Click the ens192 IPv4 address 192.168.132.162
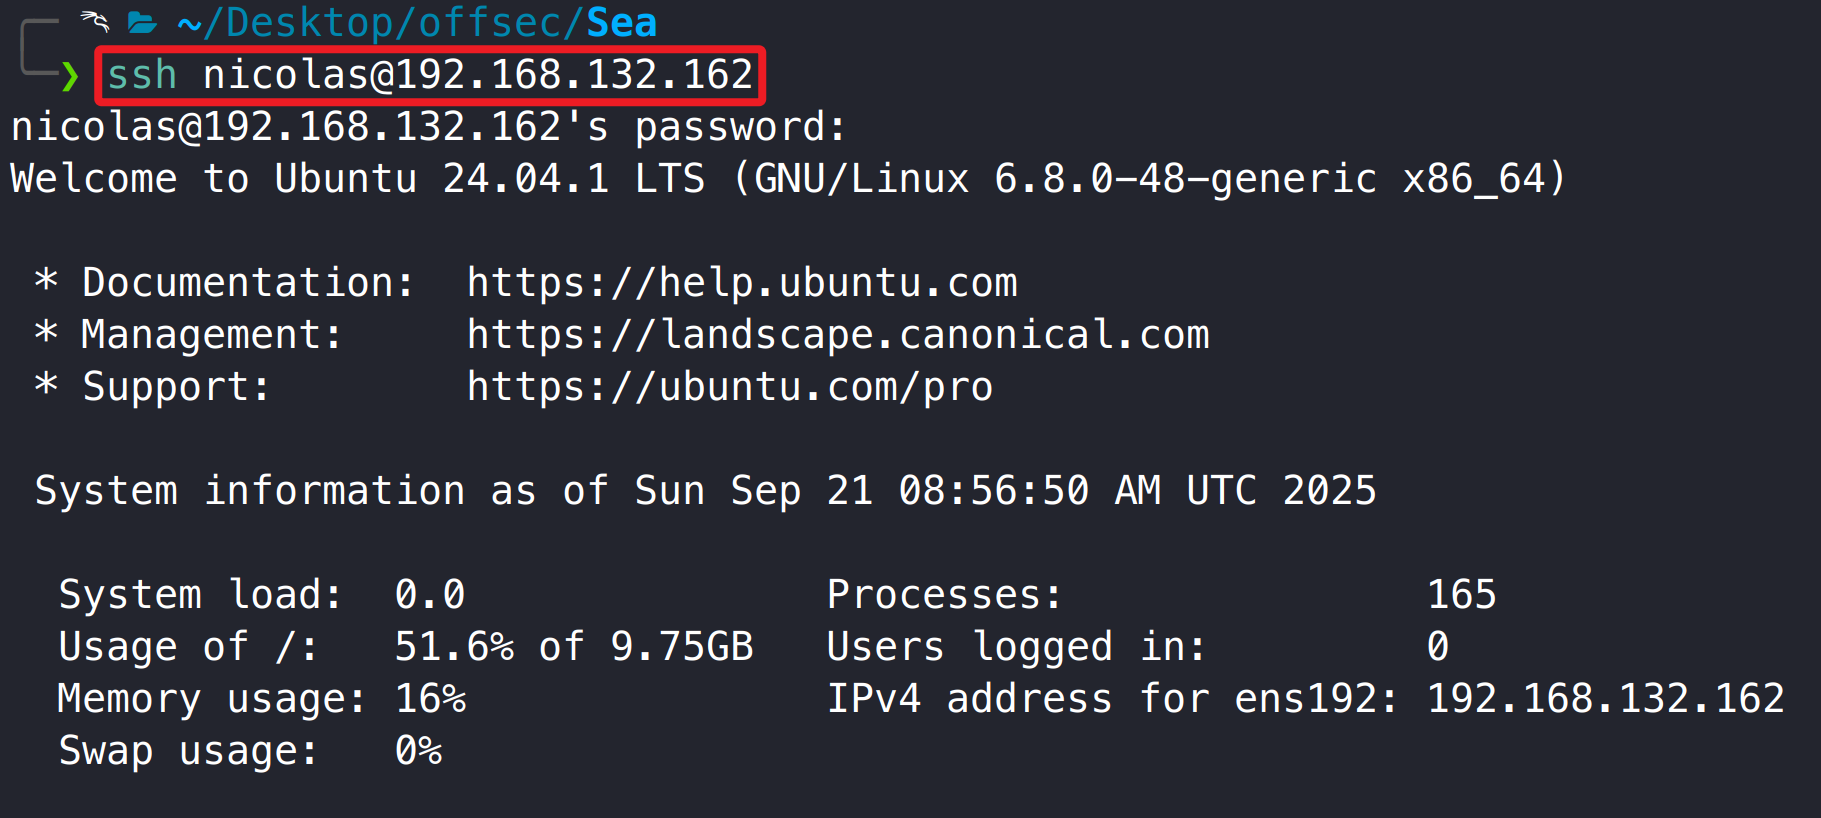 coord(1605,699)
